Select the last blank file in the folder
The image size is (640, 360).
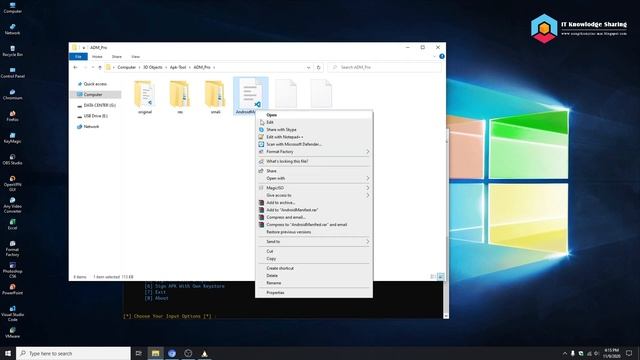tap(321, 94)
